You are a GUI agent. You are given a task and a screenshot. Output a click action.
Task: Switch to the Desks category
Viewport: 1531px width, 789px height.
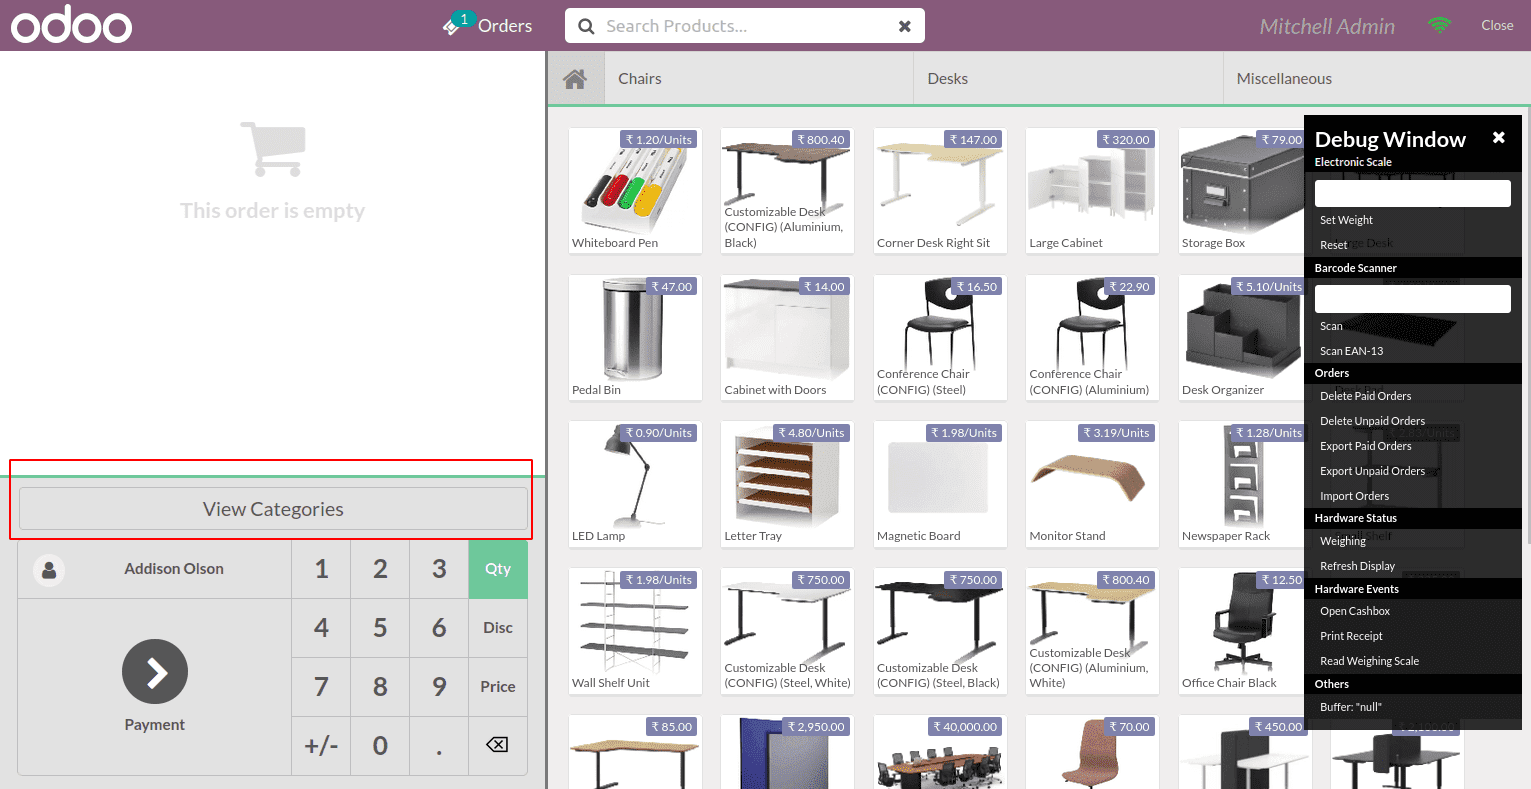[1068, 79]
